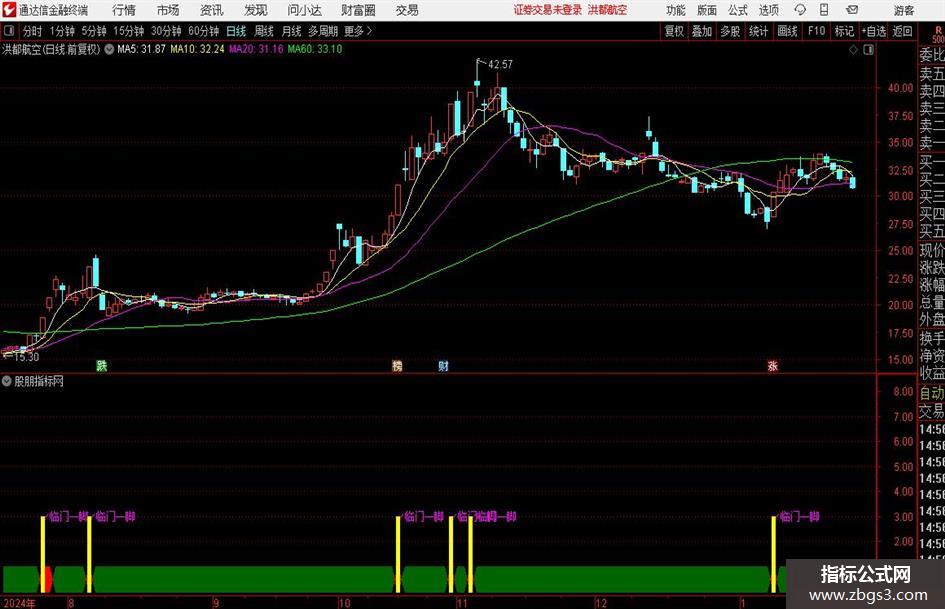This screenshot has width=945, height=609.
Task: Open the 选项 menu
Action: click(768, 10)
